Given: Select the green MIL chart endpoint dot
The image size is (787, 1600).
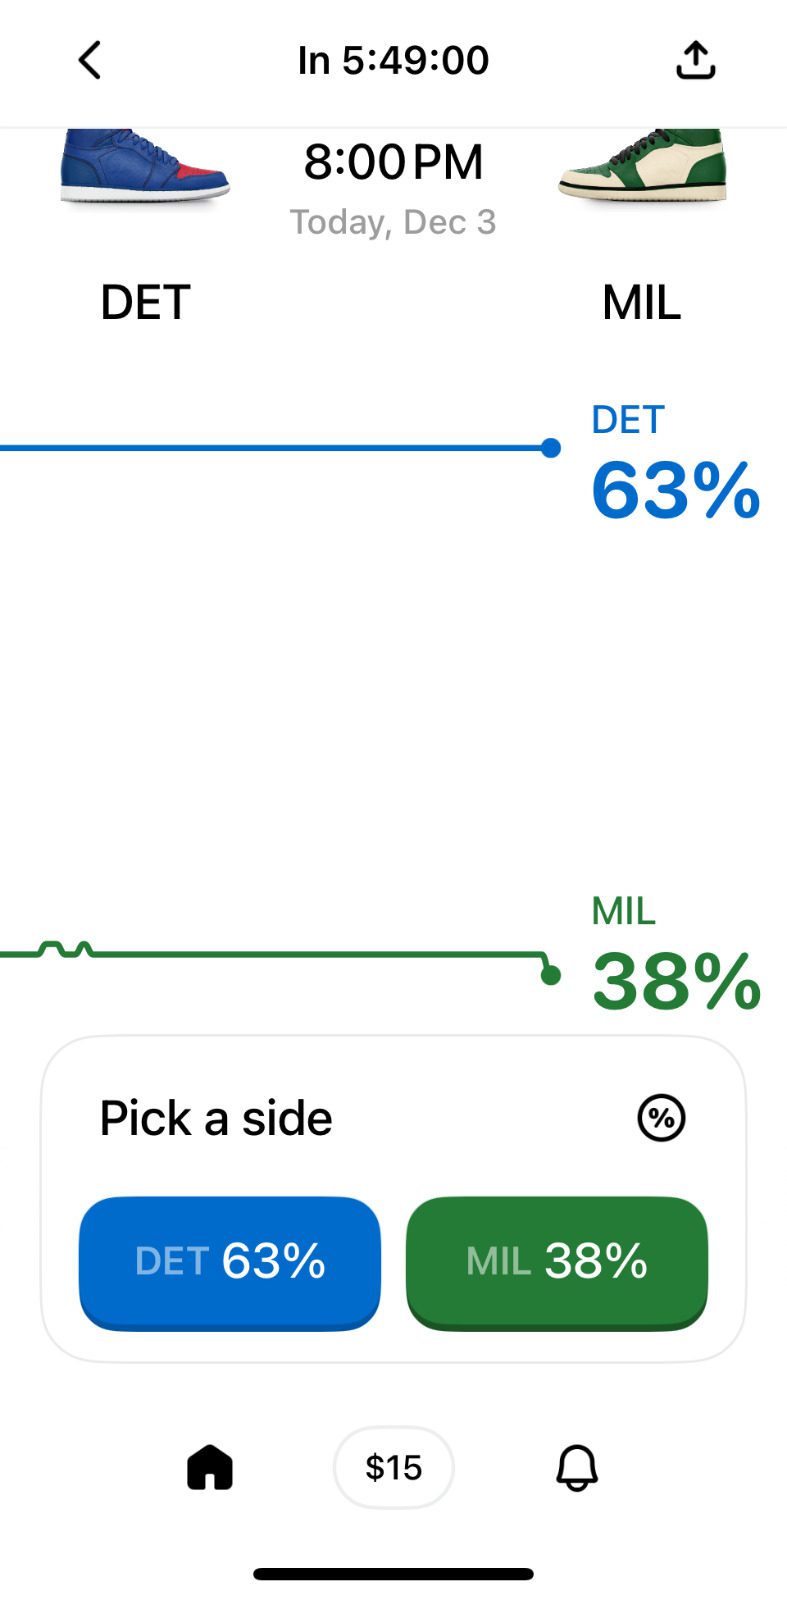Looking at the screenshot, I should coord(550,975).
